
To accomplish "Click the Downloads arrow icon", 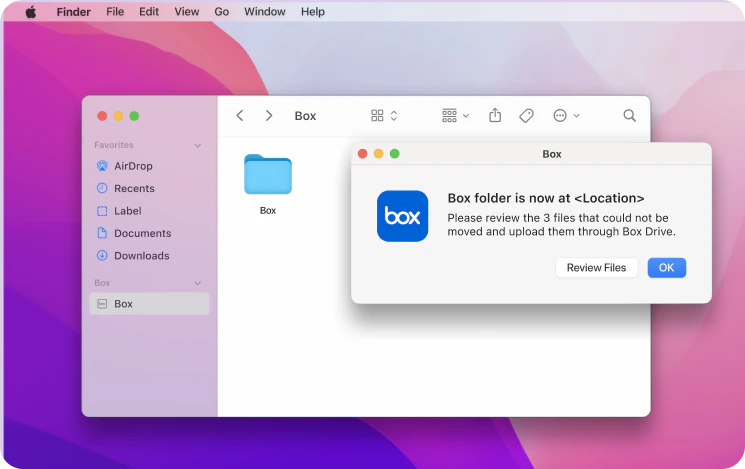I will click(102, 255).
